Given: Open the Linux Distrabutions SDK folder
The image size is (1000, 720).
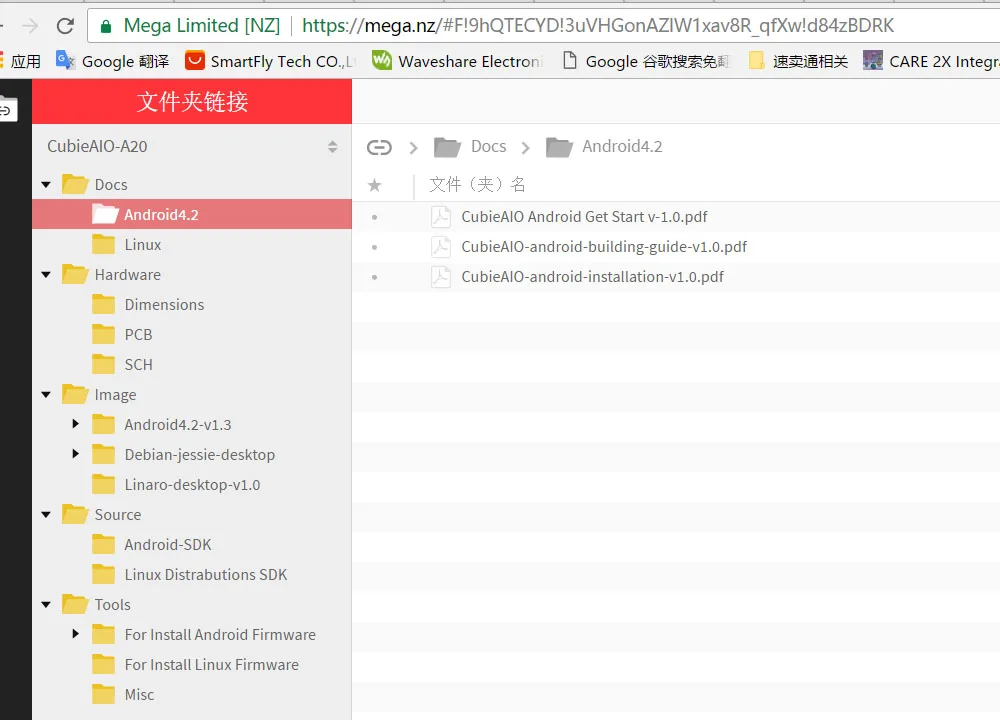Looking at the screenshot, I should tap(205, 575).
